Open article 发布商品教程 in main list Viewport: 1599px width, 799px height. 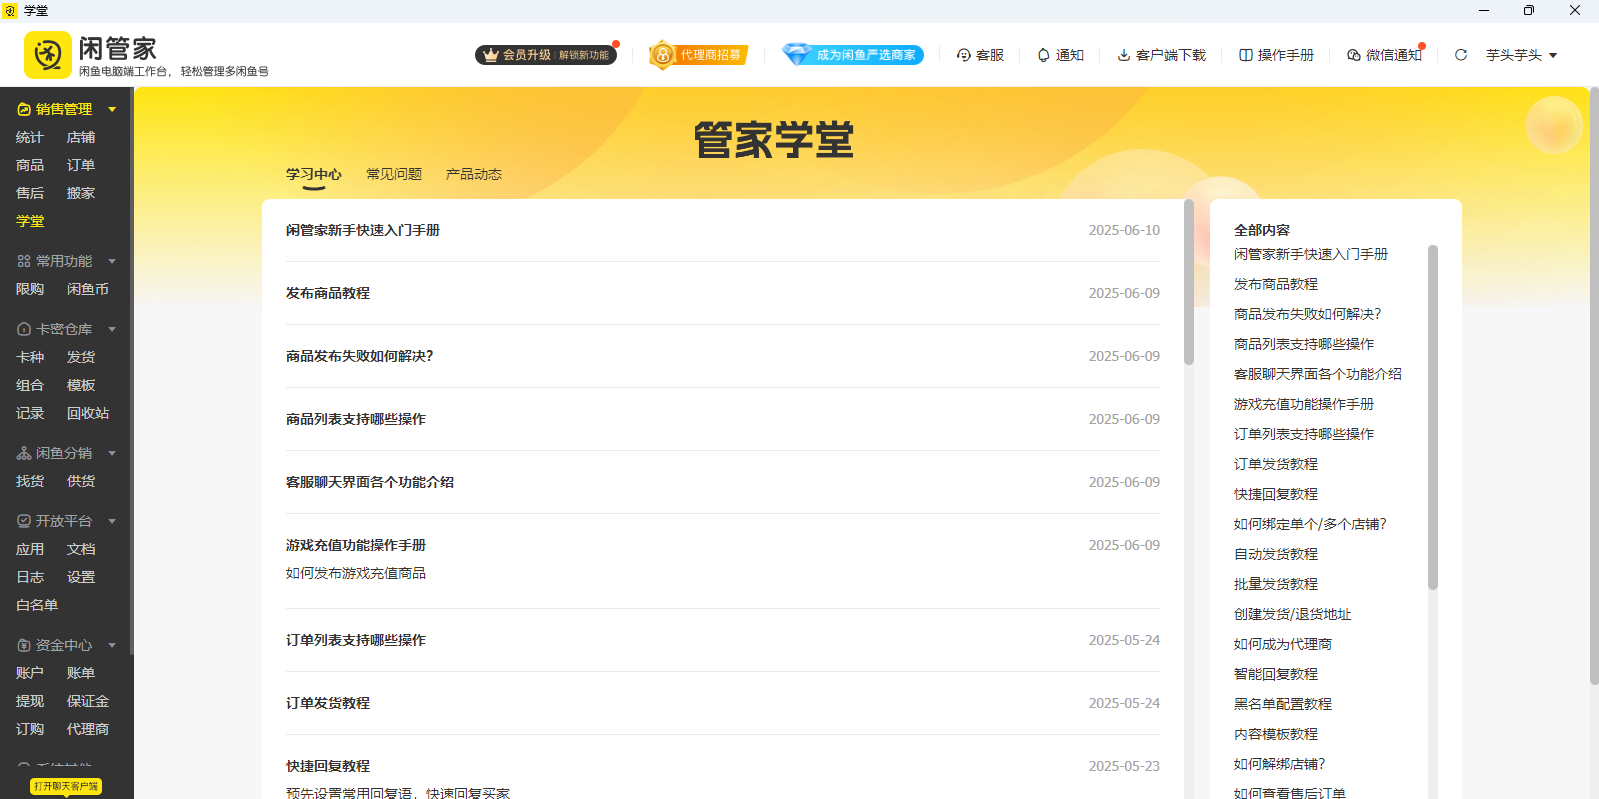328,293
